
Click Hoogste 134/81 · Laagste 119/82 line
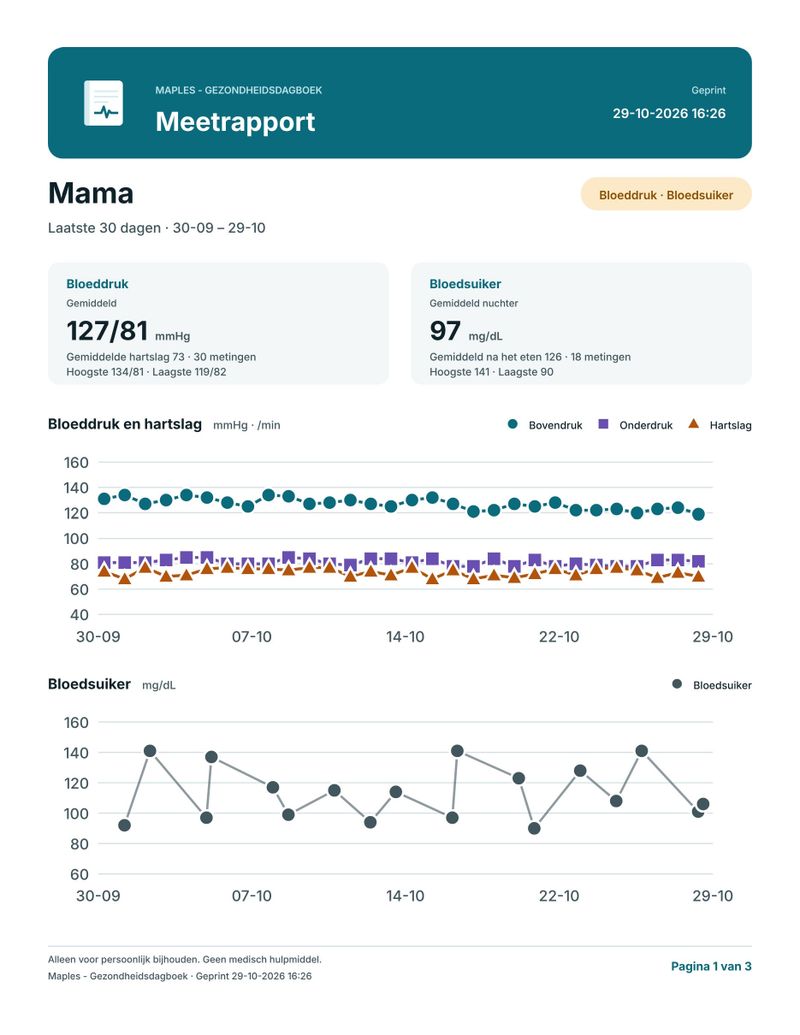point(146,372)
